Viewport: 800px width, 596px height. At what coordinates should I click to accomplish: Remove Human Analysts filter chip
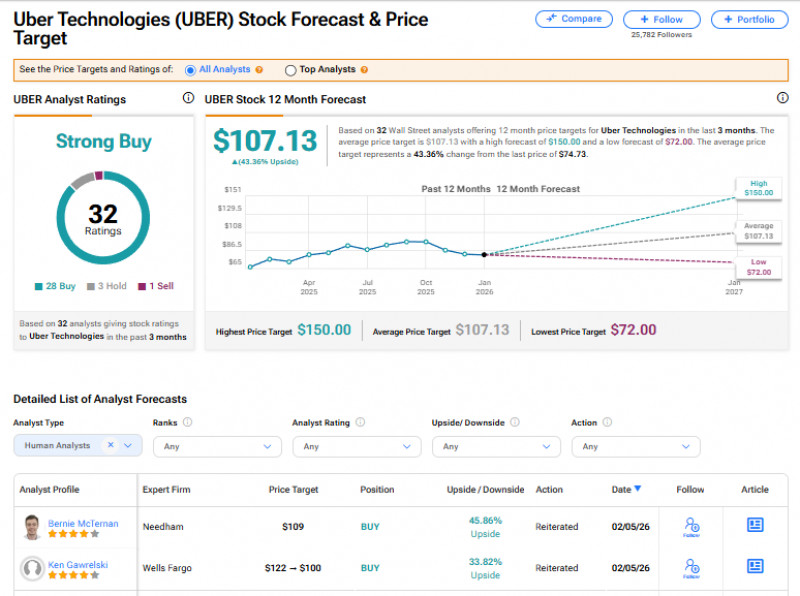pyautogui.click(x=110, y=446)
